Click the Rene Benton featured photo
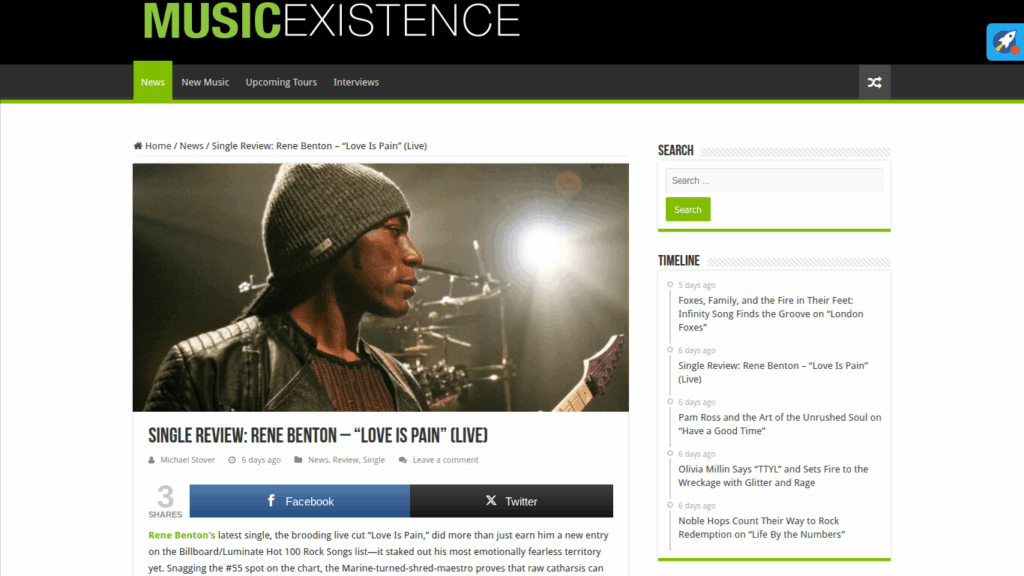This screenshot has height=576, width=1024. click(381, 287)
